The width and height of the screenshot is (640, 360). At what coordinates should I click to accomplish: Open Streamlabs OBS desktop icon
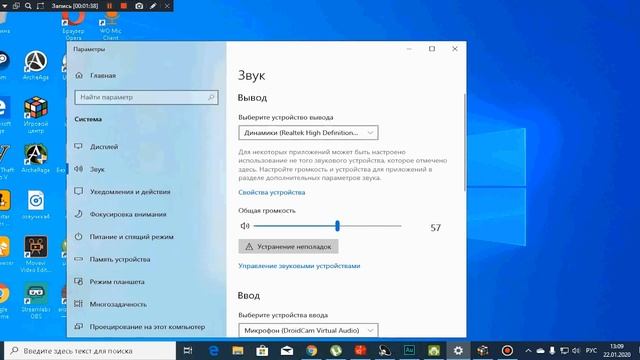36,301
